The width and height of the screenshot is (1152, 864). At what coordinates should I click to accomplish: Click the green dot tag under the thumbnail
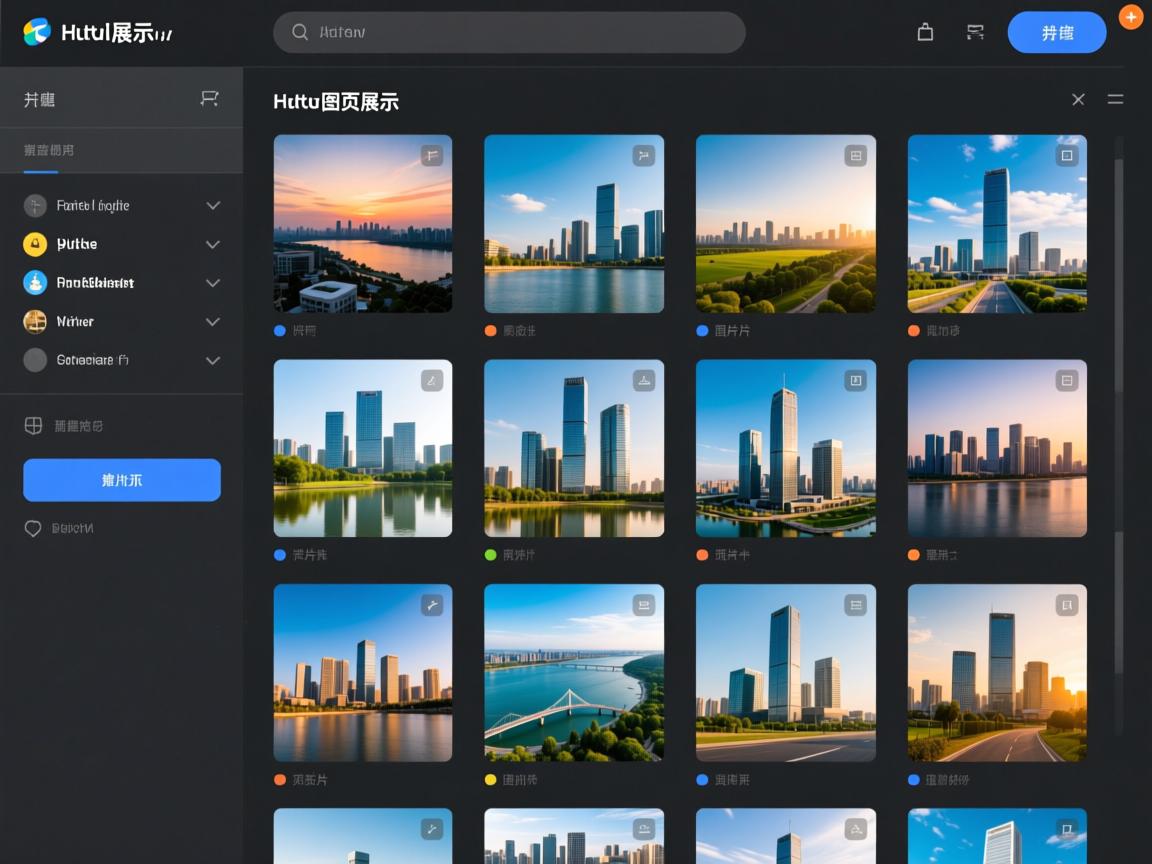[x=490, y=555]
